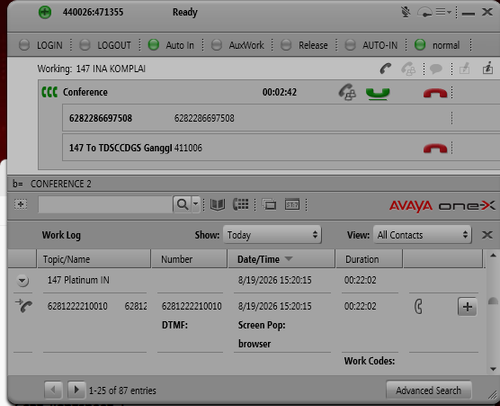Hang up the Conference call with red handset
Screen dimensions: 500x406
click(435, 93)
